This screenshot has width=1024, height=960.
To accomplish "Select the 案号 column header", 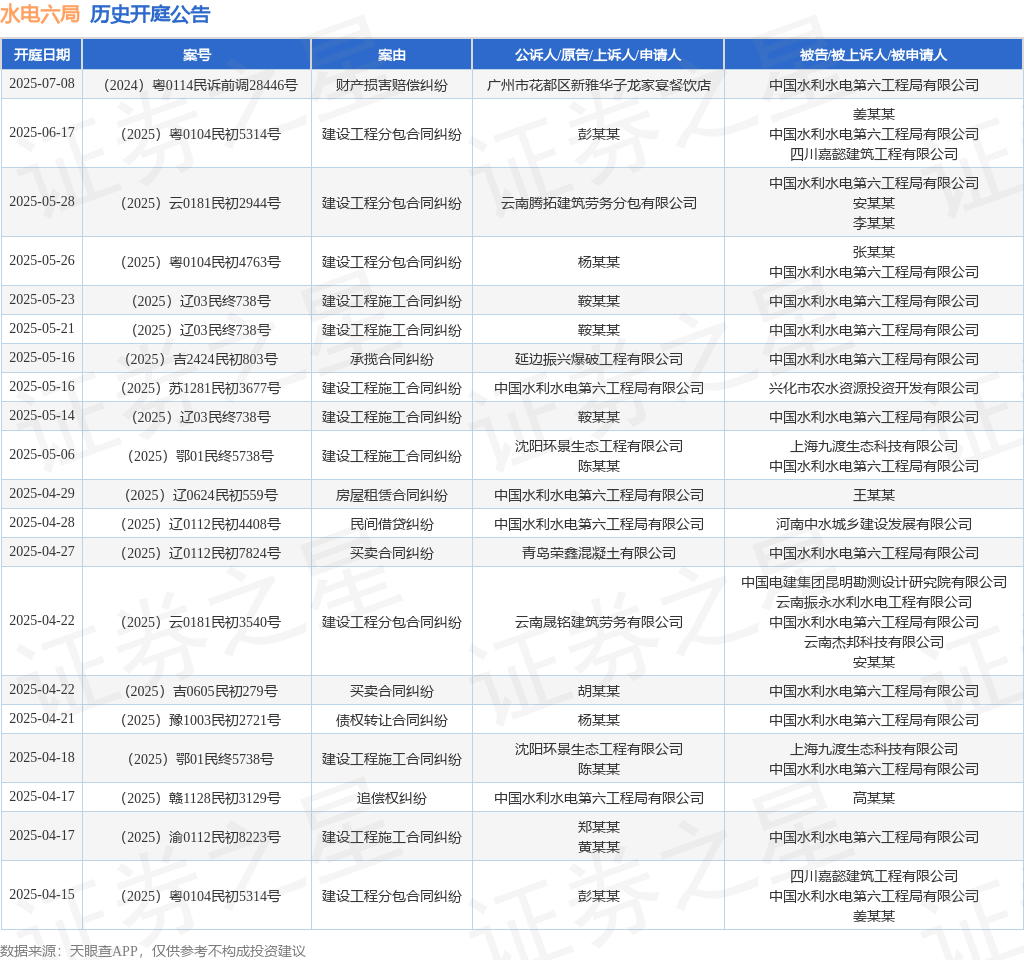I will [197, 55].
